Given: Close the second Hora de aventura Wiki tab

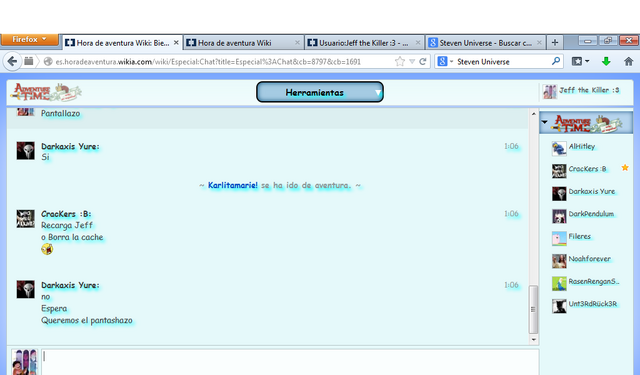Looking at the screenshot, I should (x=297, y=42).
